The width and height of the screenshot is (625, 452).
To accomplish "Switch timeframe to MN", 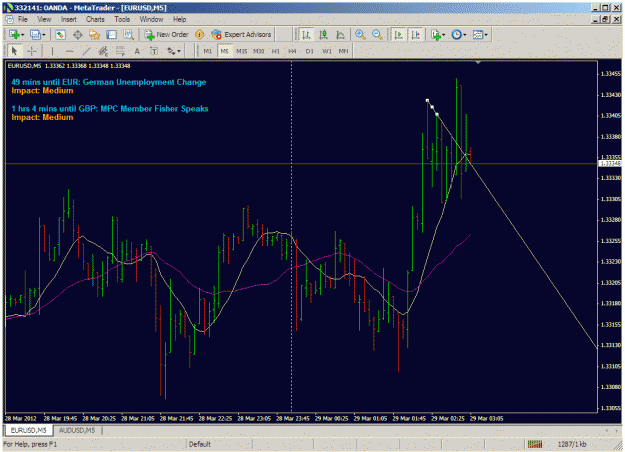I will [343, 51].
